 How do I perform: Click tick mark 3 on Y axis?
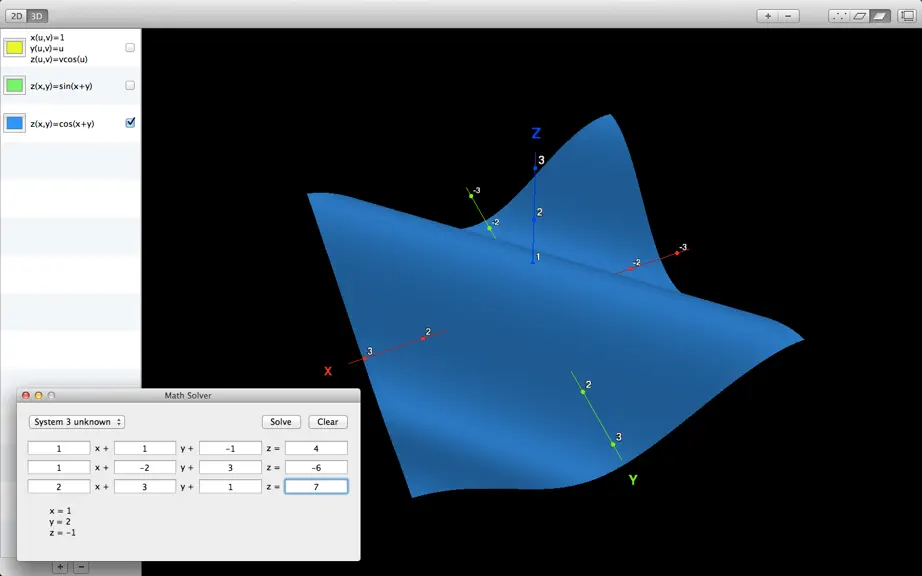point(619,437)
